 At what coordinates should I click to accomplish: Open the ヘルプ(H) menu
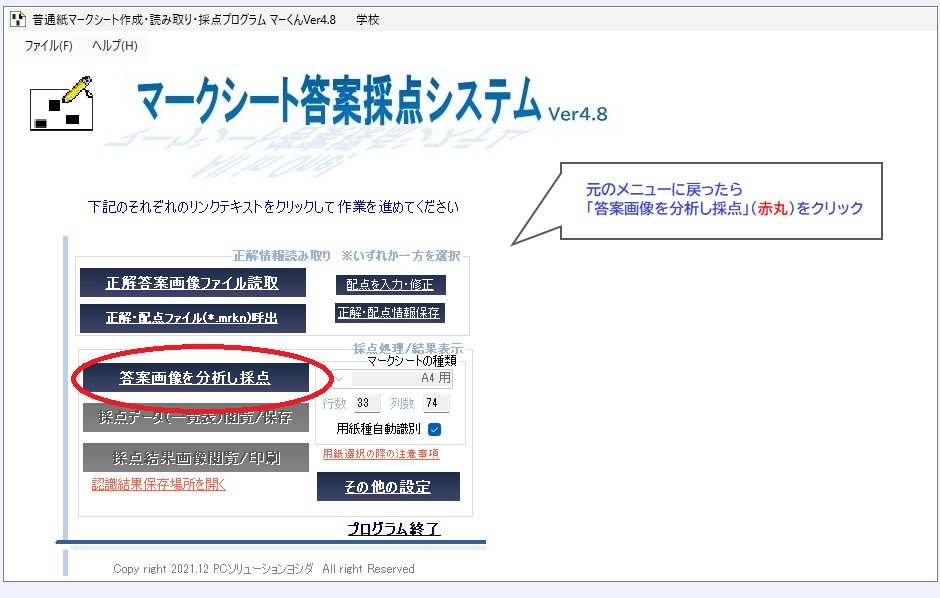[x=114, y=46]
